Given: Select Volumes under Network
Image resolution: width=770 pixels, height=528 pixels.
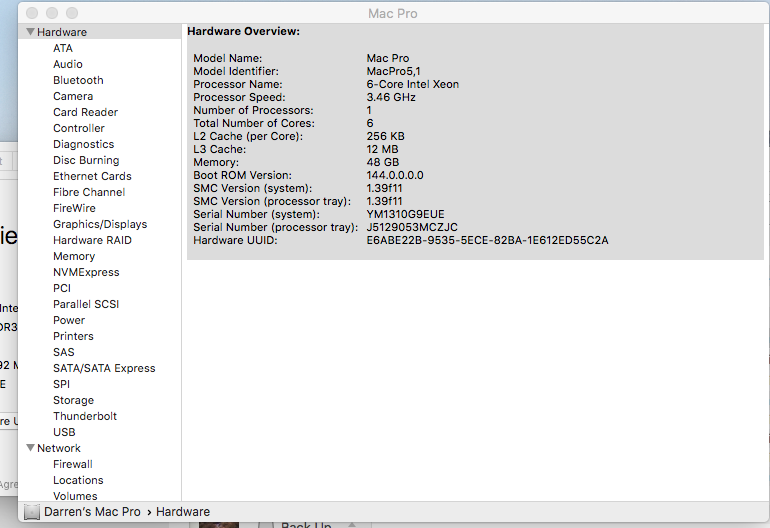Looking at the screenshot, I should point(75,496).
